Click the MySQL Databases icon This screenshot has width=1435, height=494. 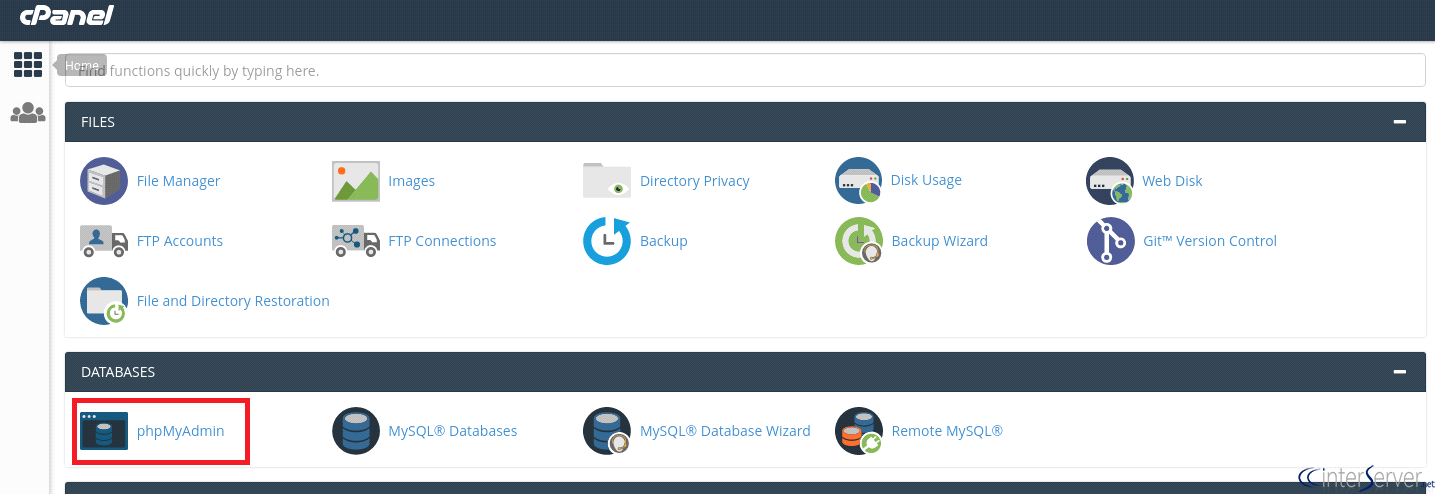[x=356, y=431]
